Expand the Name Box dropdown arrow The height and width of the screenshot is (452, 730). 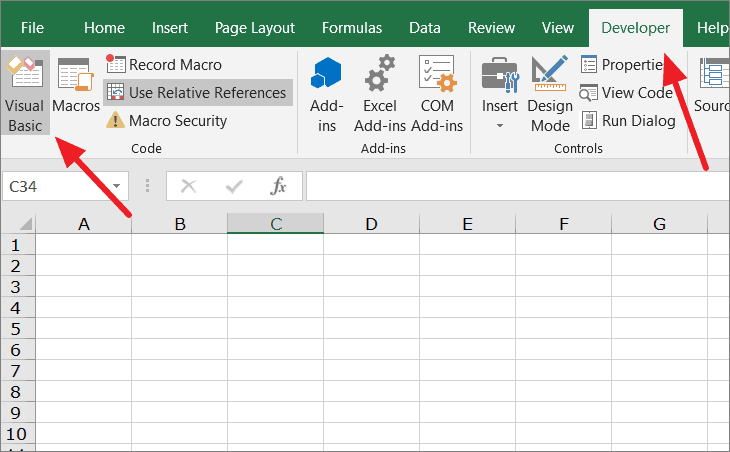pos(116,187)
